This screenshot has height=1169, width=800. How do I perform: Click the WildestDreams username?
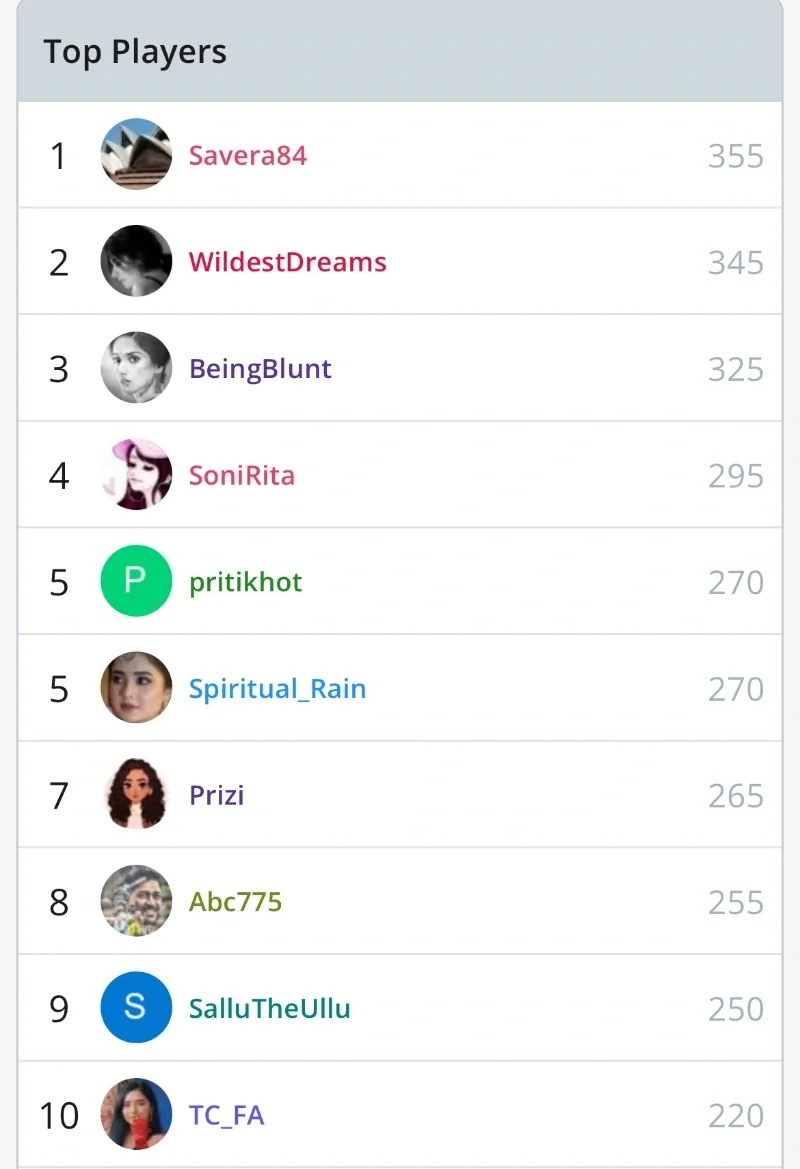coord(288,262)
